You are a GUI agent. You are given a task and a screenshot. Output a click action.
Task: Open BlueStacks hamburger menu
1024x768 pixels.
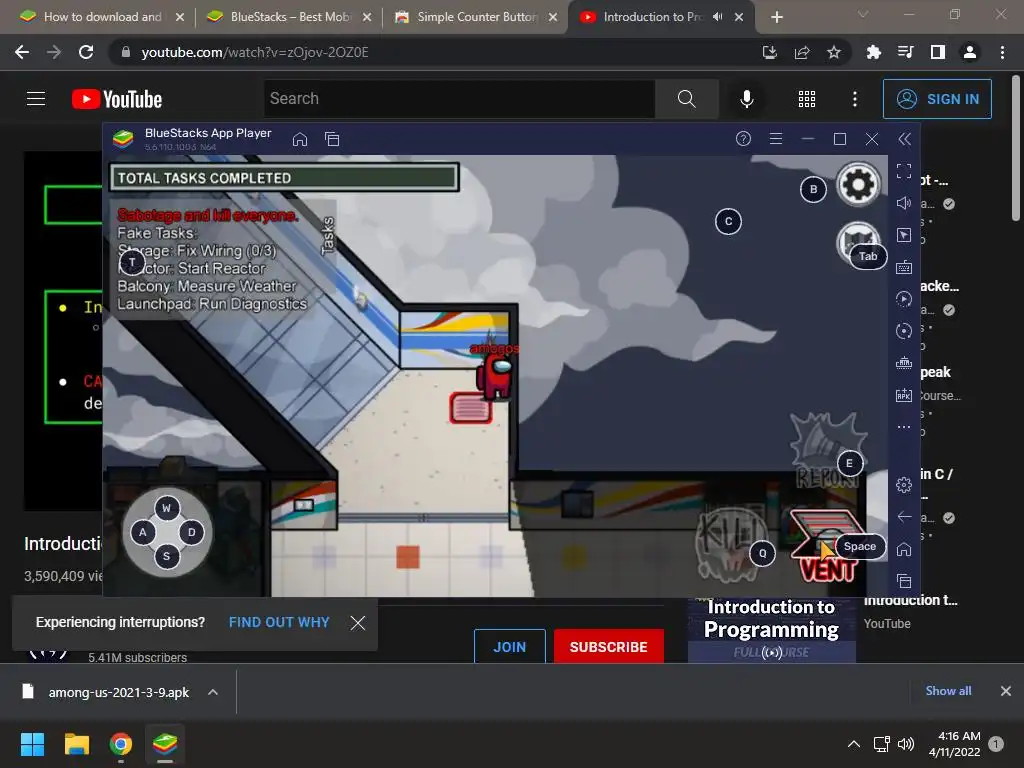[x=776, y=138]
